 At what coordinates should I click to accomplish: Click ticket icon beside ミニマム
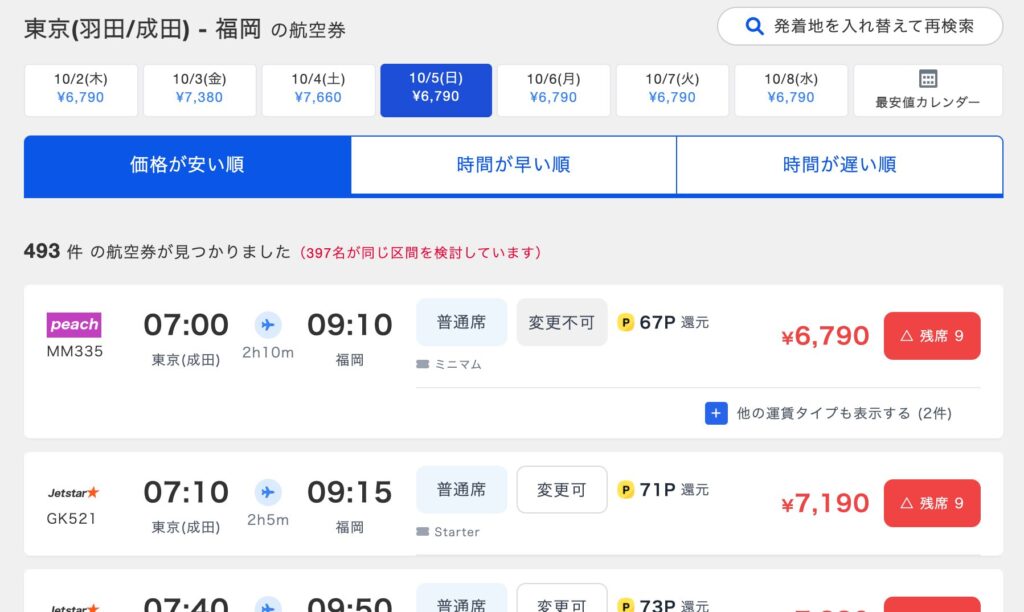click(423, 364)
